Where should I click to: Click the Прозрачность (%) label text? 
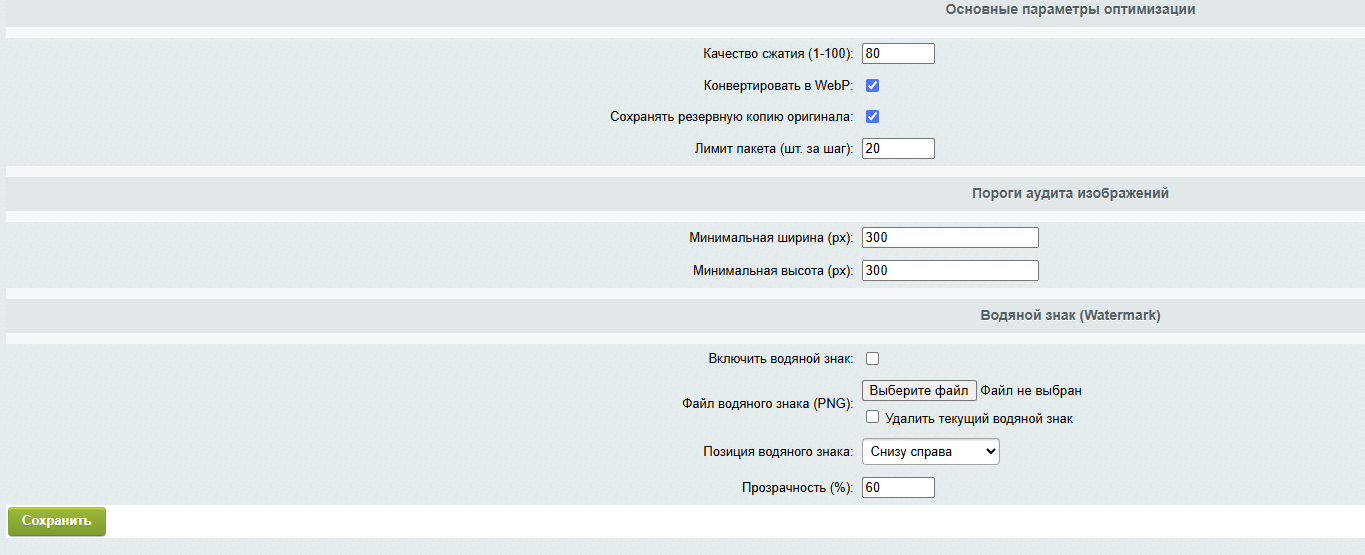tap(797, 488)
